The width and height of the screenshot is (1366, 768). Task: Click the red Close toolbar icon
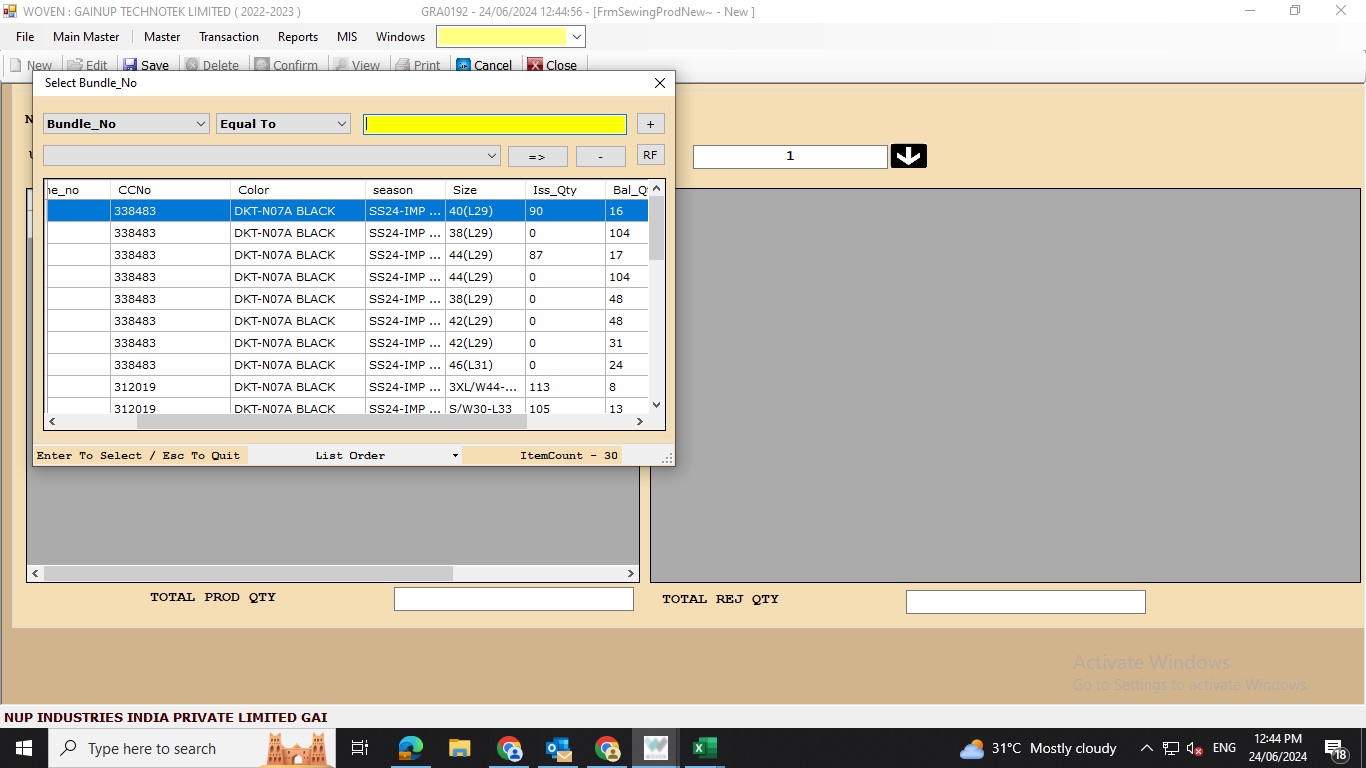pos(535,65)
